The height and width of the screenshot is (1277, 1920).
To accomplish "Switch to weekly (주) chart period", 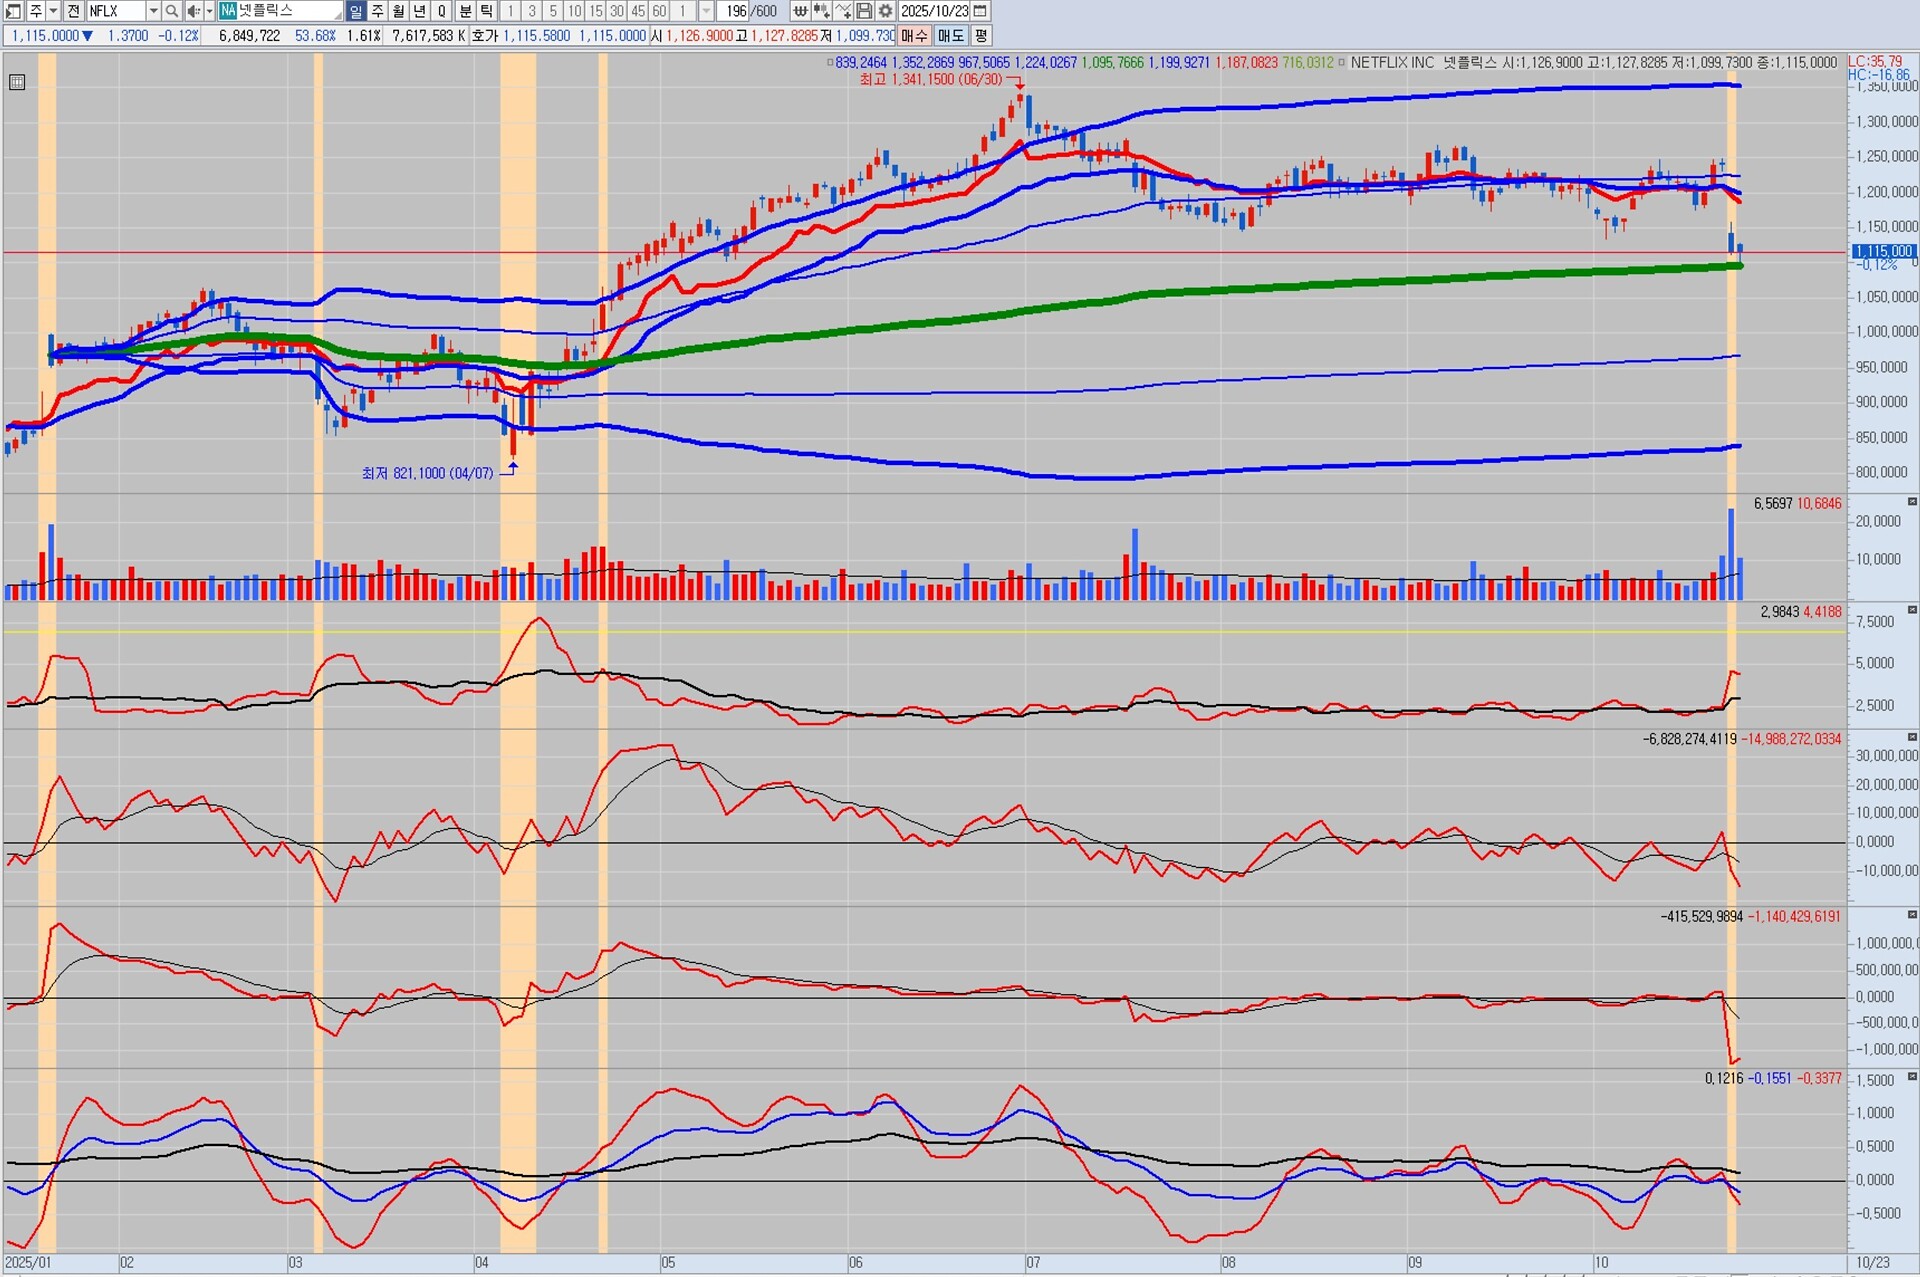I will pyautogui.click(x=377, y=11).
